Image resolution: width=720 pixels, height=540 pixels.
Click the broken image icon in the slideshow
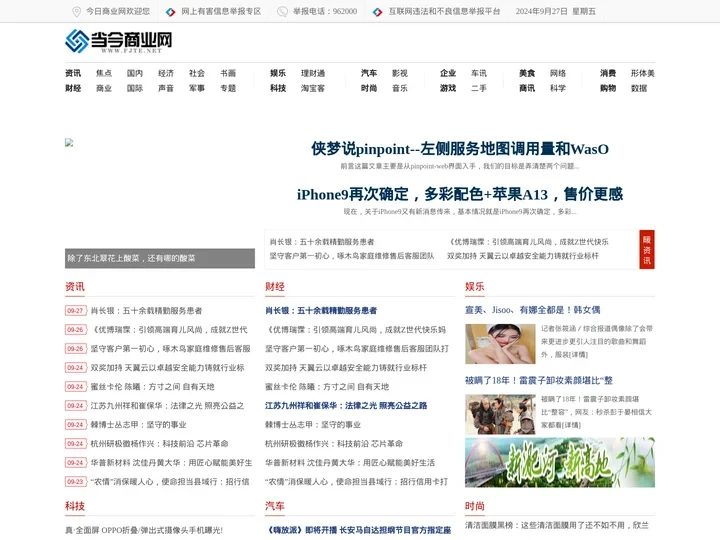[x=69, y=142]
